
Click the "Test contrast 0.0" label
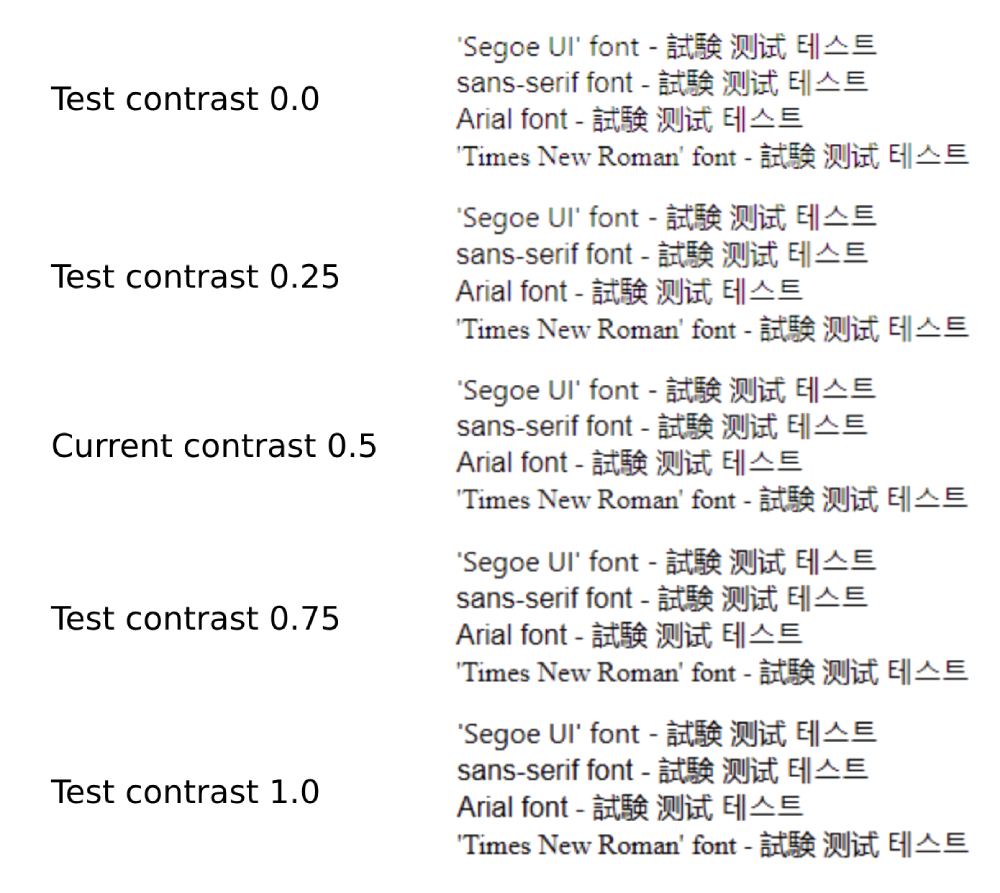pyautogui.click(x=185, y=100)
